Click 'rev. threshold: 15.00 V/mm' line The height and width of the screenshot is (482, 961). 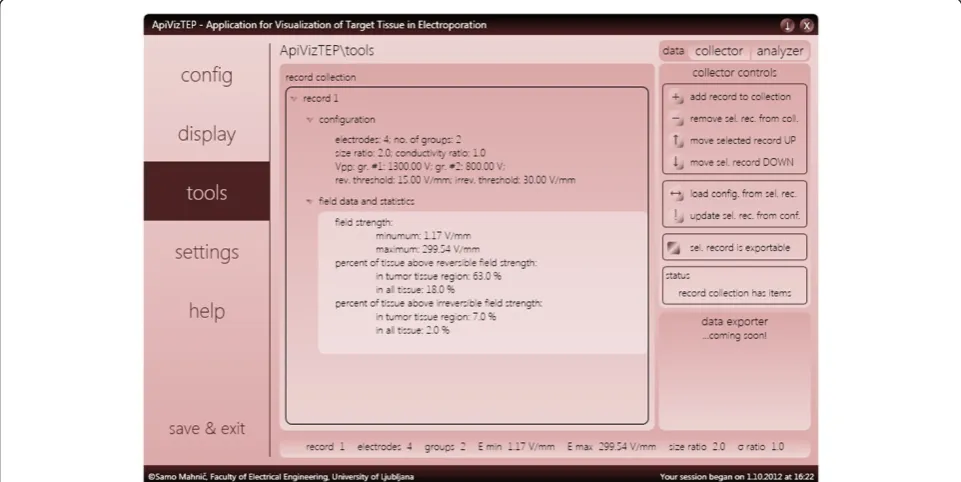coord(455,180)
